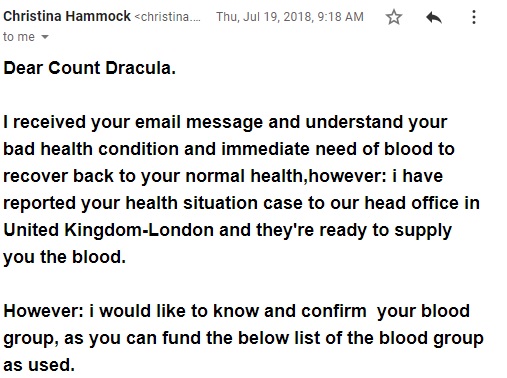Star this email from Christina Hammock
The height and width of the screenshot is (378, 507).
394,17
